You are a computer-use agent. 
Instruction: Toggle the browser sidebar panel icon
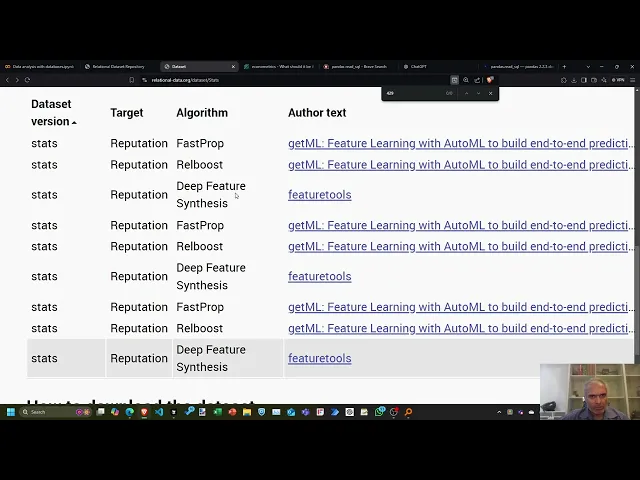coord(584,80)
